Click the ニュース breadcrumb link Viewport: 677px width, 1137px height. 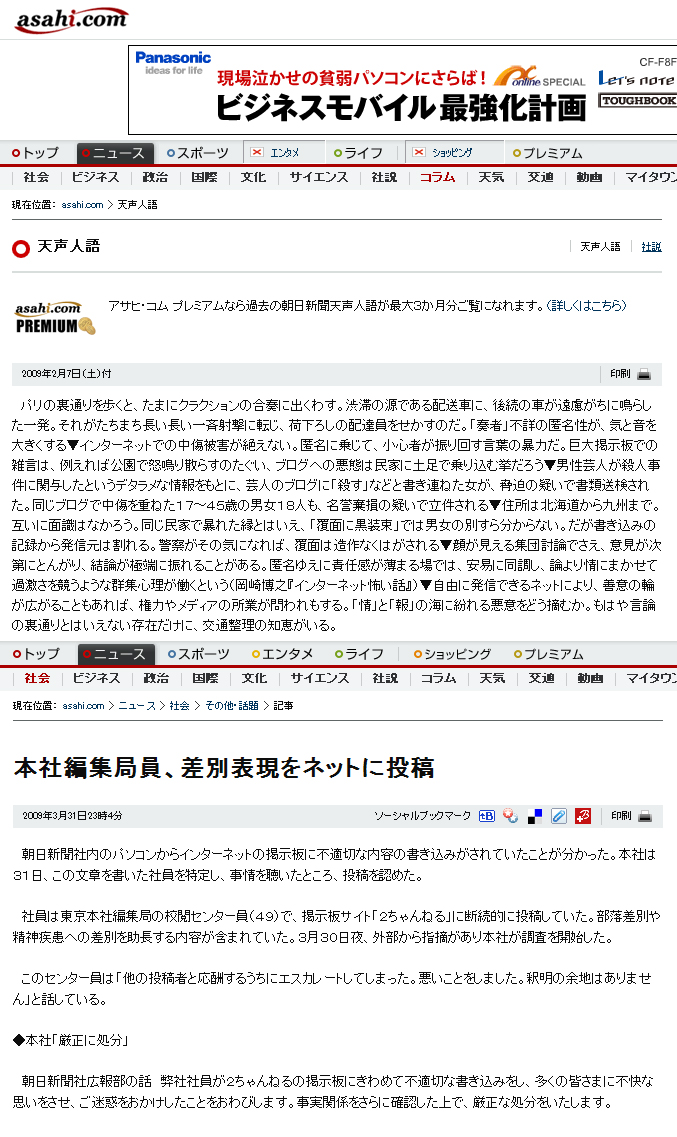(x=136, y=706)
